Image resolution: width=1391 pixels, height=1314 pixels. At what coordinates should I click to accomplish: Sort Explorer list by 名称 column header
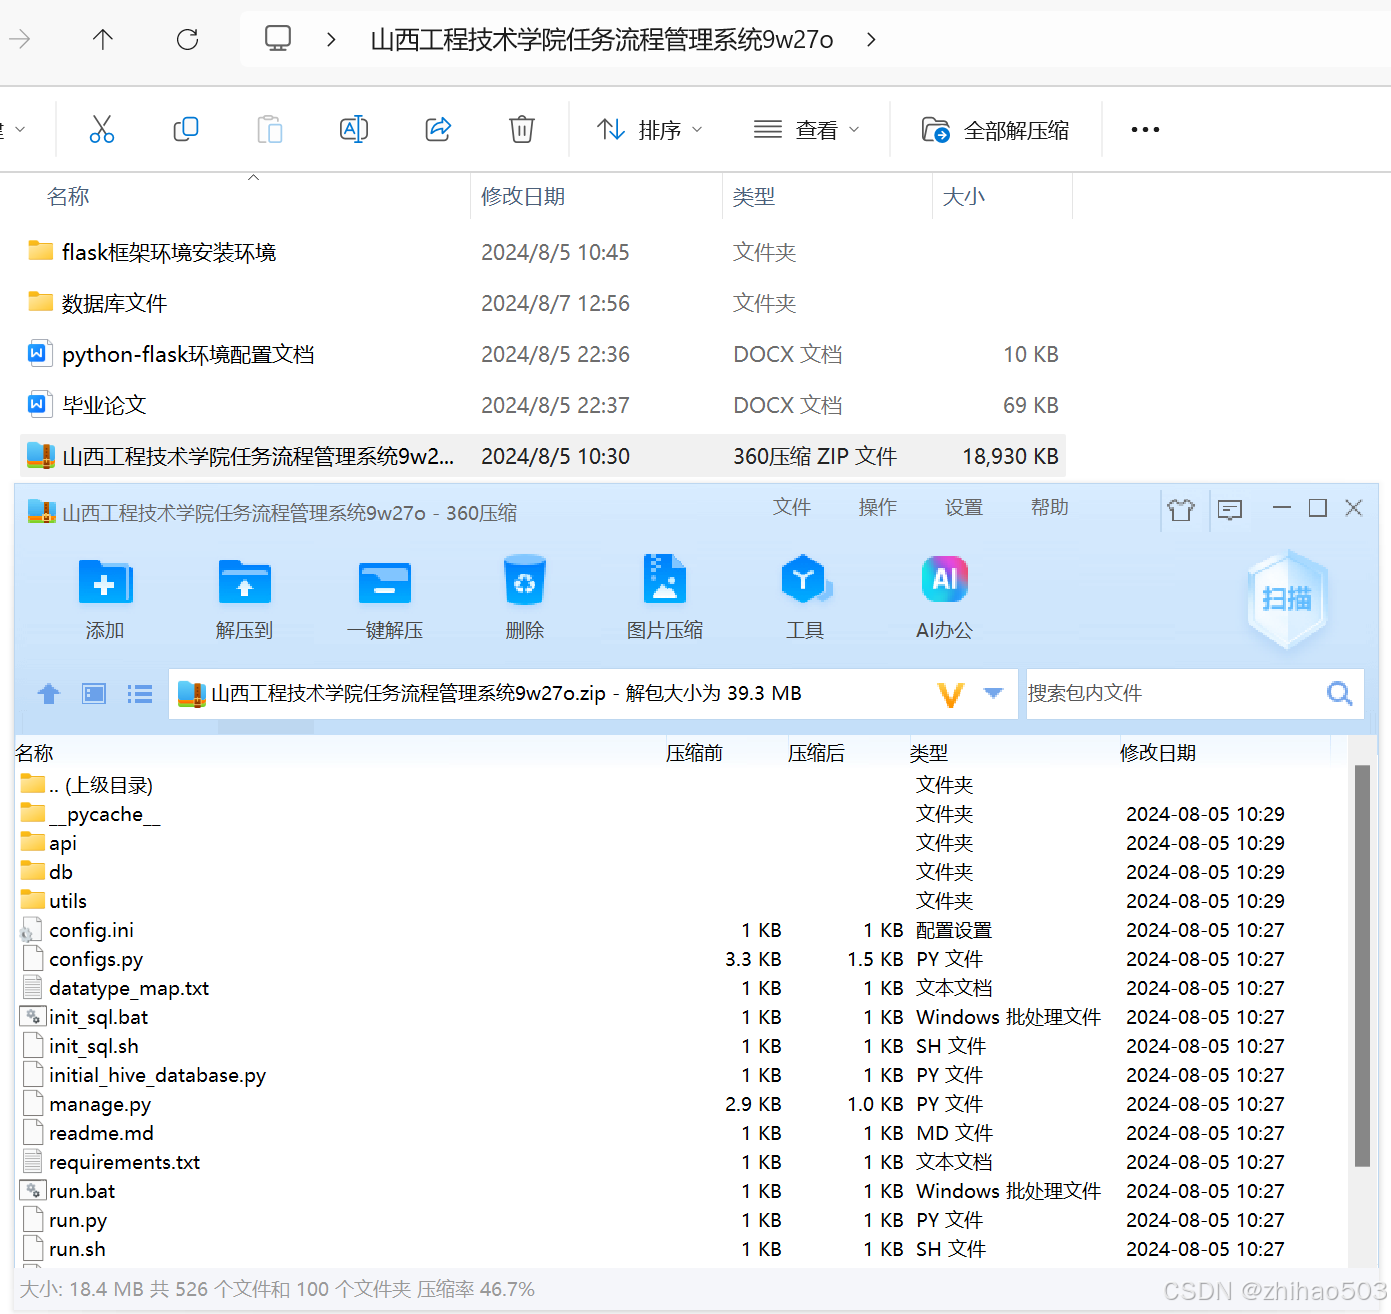tap(68, 196)
